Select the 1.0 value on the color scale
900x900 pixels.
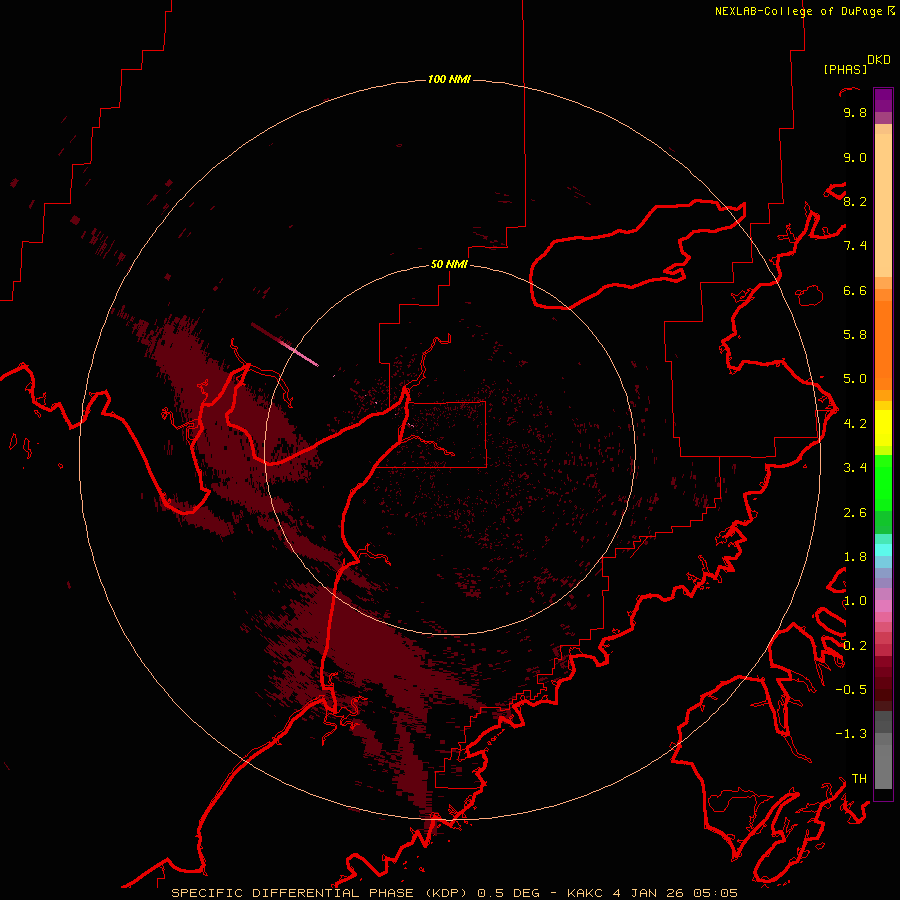855,601
